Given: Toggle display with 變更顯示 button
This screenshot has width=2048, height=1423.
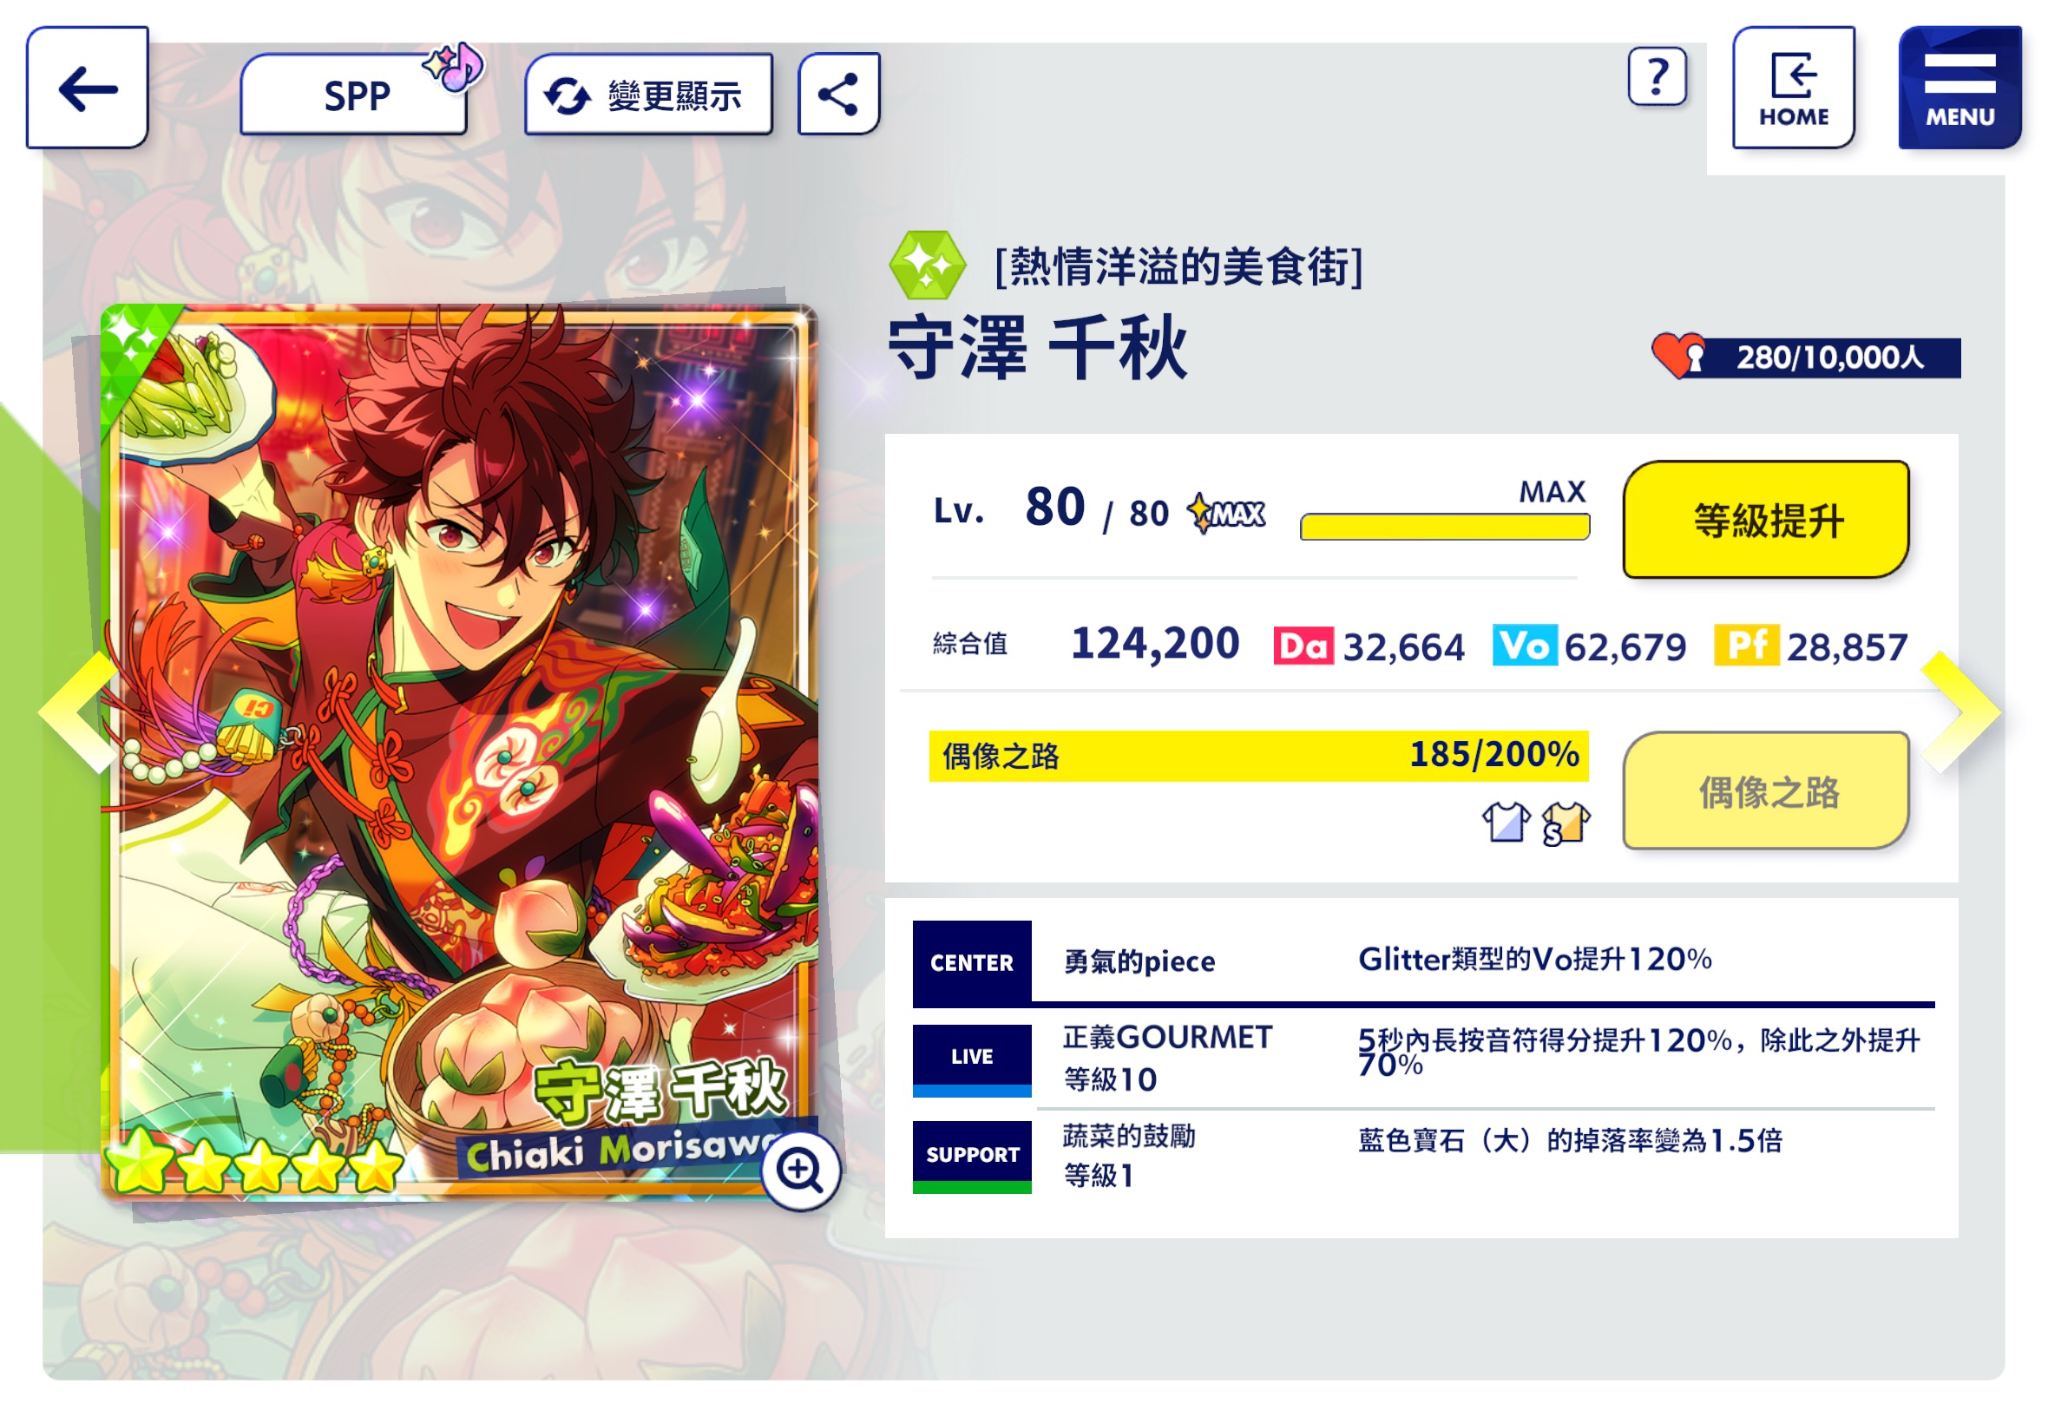Looking at the screenshot, I should 649,95.
